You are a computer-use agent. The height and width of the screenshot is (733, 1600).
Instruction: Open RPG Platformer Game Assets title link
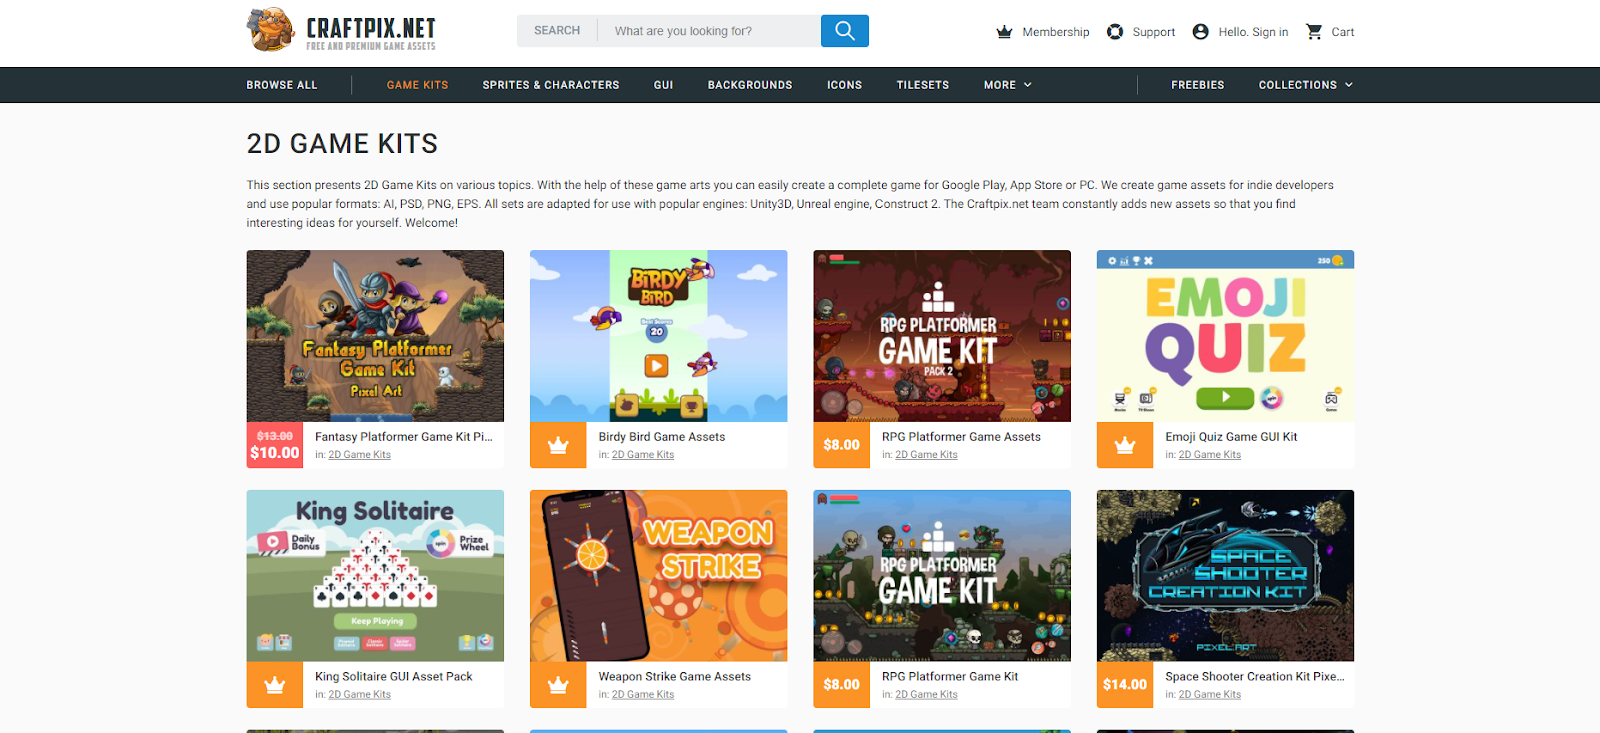click(x=961, y=437)
